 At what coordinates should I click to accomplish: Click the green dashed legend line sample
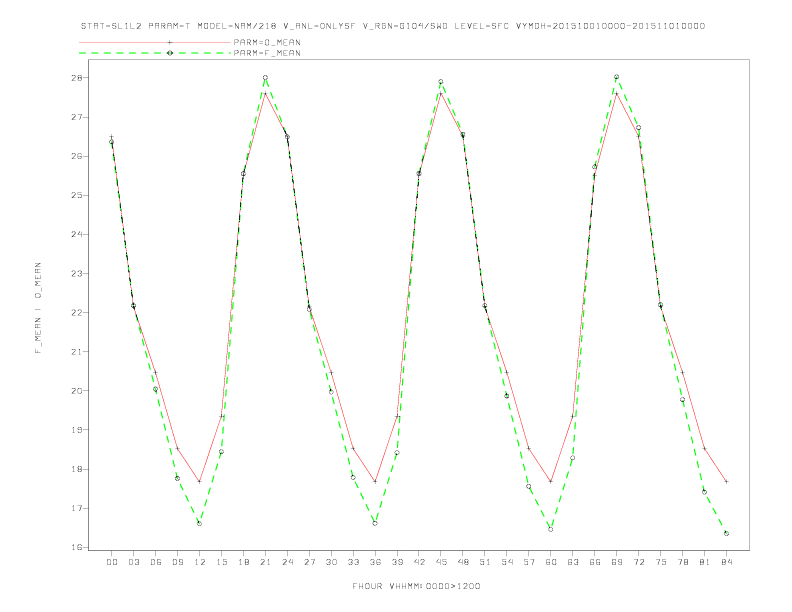pos(155,53)
